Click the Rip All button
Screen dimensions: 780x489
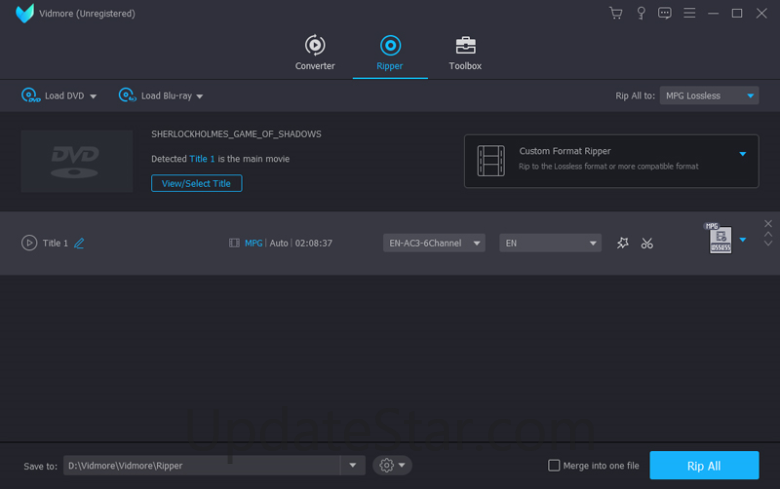point(704,465)
